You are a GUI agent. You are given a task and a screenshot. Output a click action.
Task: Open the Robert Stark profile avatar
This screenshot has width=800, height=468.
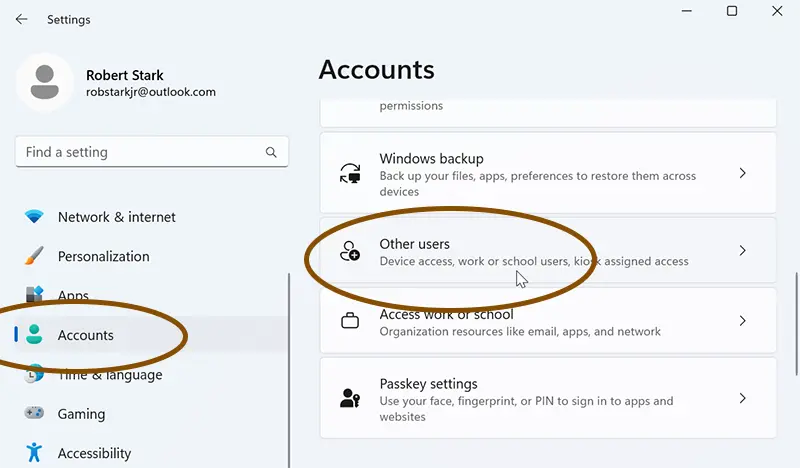(45, 82)
